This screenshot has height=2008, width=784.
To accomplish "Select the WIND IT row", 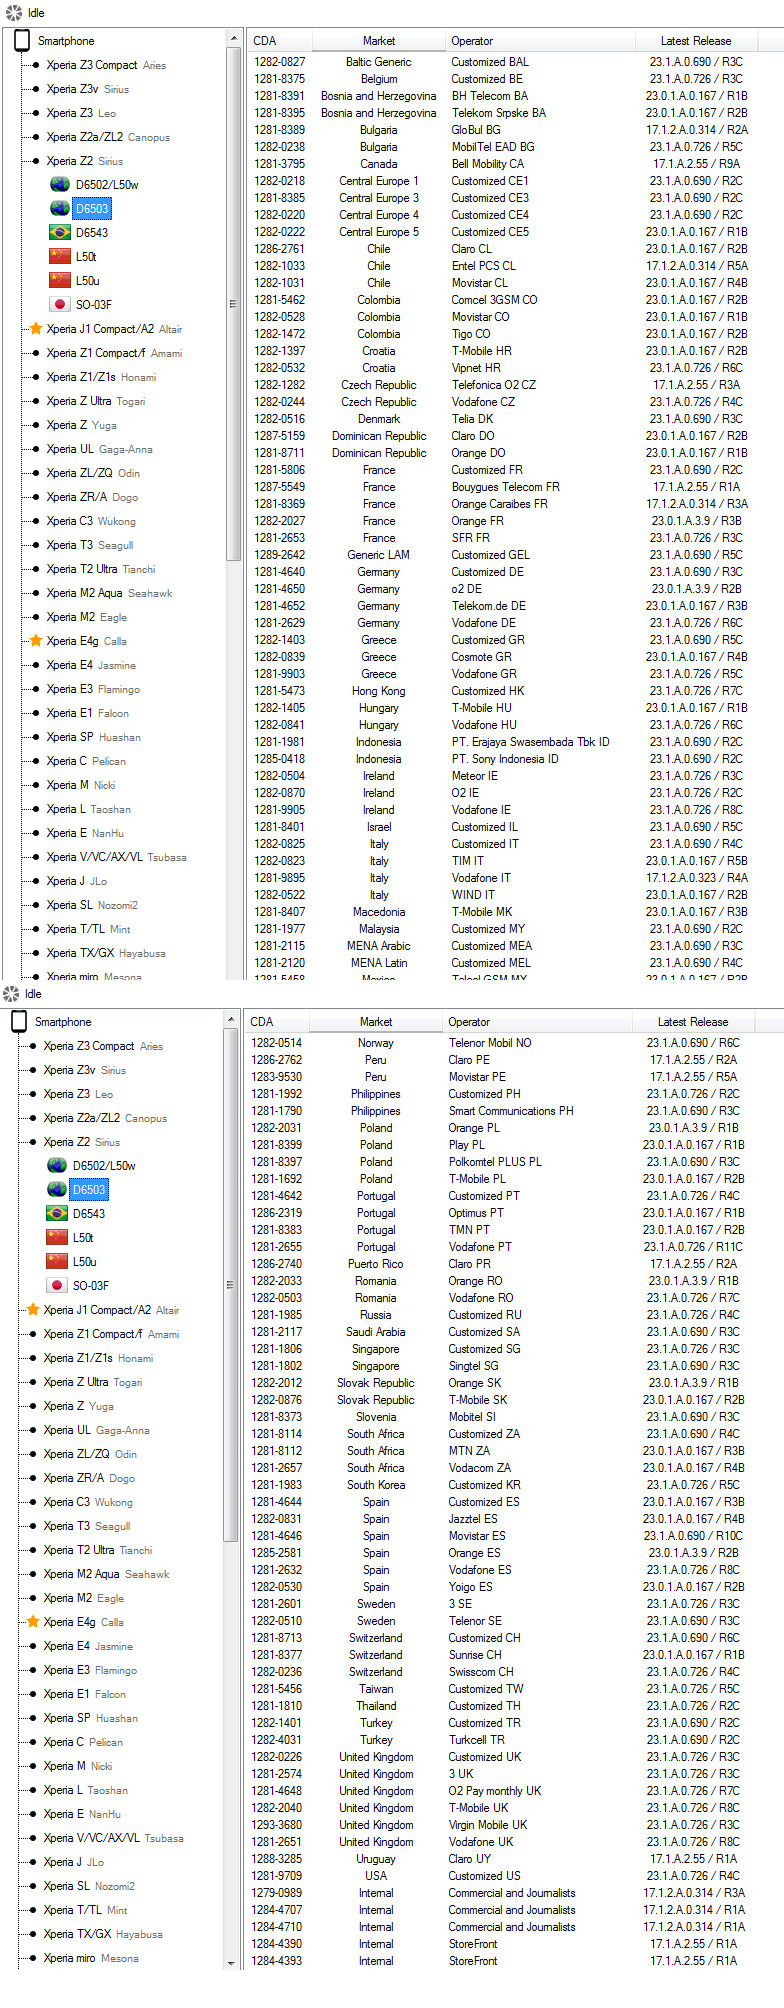I will (x=515, y=895).
